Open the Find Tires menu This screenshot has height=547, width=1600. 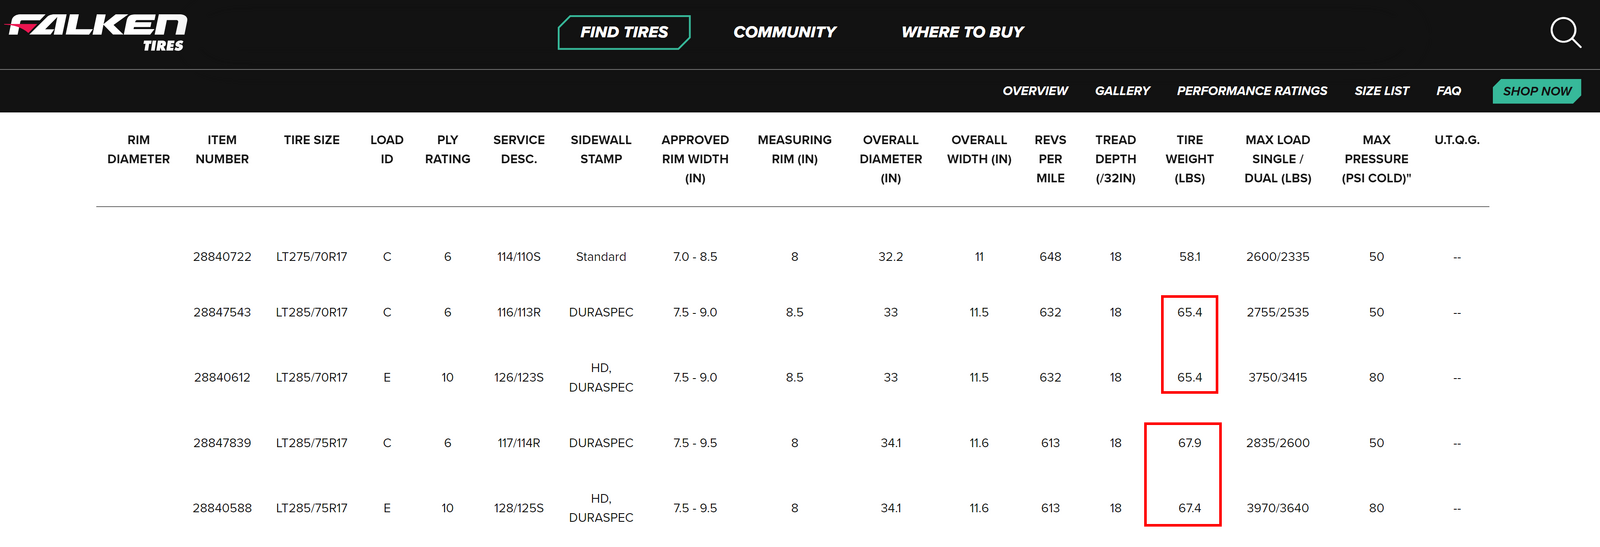[x=624, y=32]
